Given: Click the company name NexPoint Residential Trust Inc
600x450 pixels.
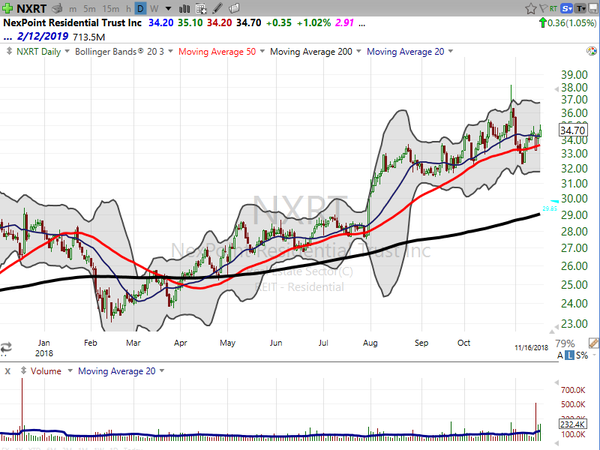Looking at the screenshot, I should pos(72,23).
